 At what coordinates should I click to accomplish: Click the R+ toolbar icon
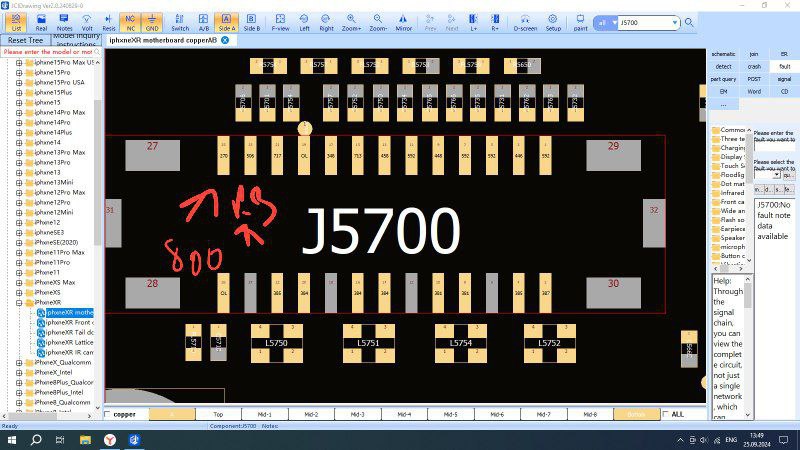click(495, 22)
